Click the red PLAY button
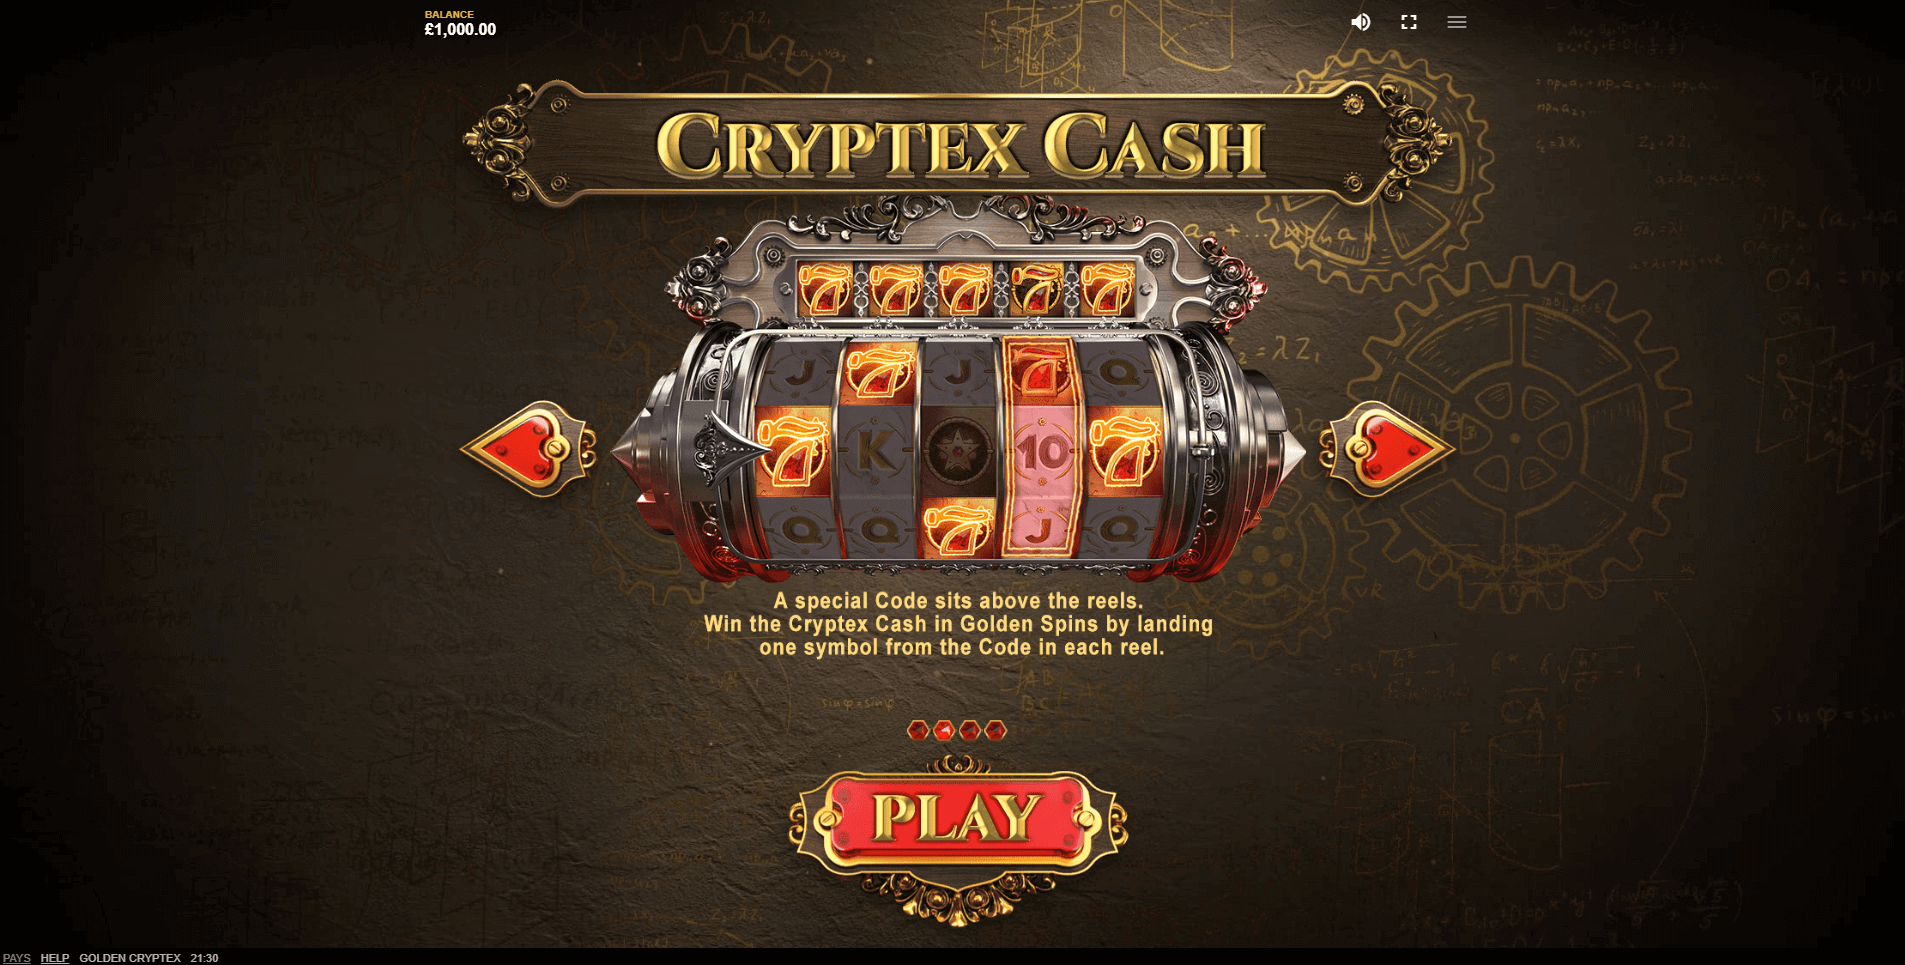 [x=957, y=818]
